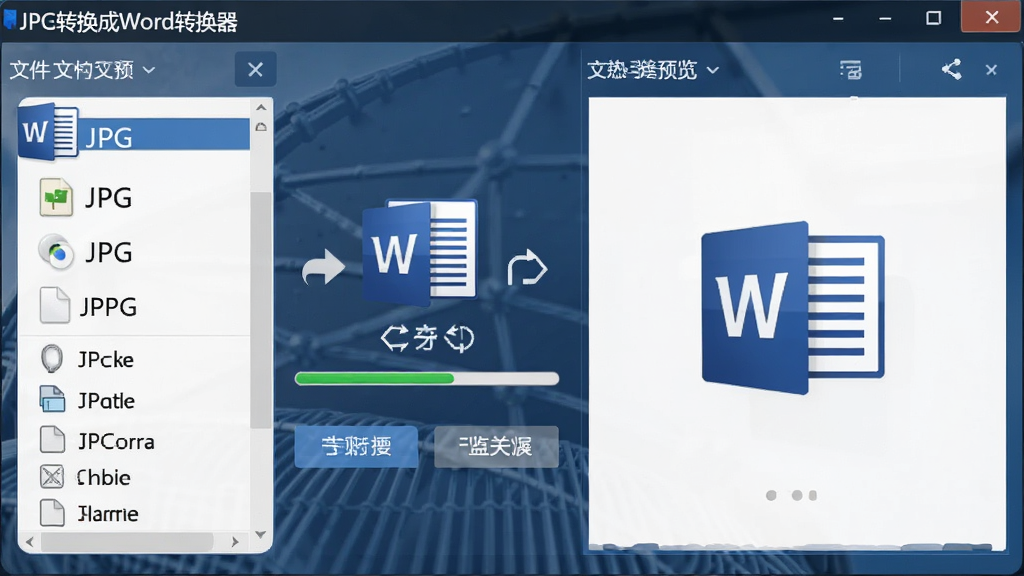Image resolution: width=1024 pixels, height=576 pixels.
Task: Click the file list scroll down arrow
Action: 261,535
